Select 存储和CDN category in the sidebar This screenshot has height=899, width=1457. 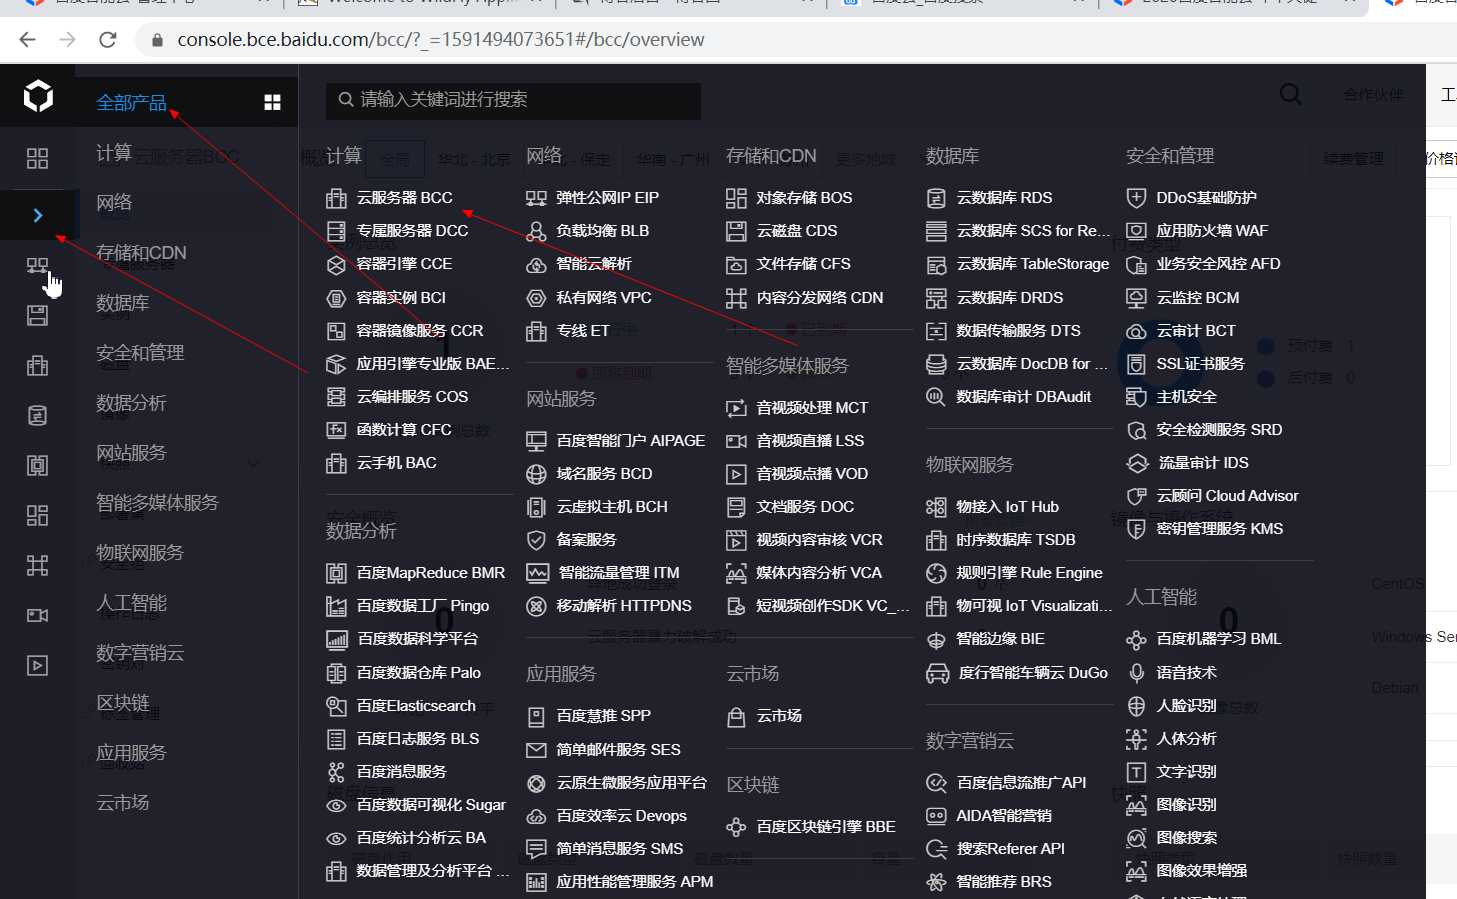click(141, 253)
